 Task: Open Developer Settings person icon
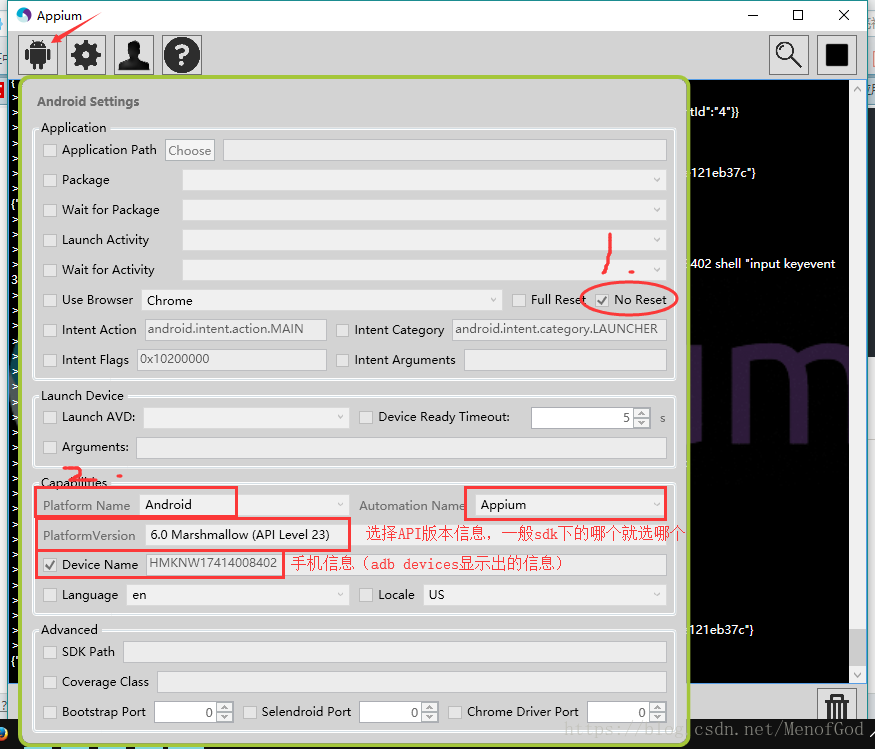click(134, 55)
